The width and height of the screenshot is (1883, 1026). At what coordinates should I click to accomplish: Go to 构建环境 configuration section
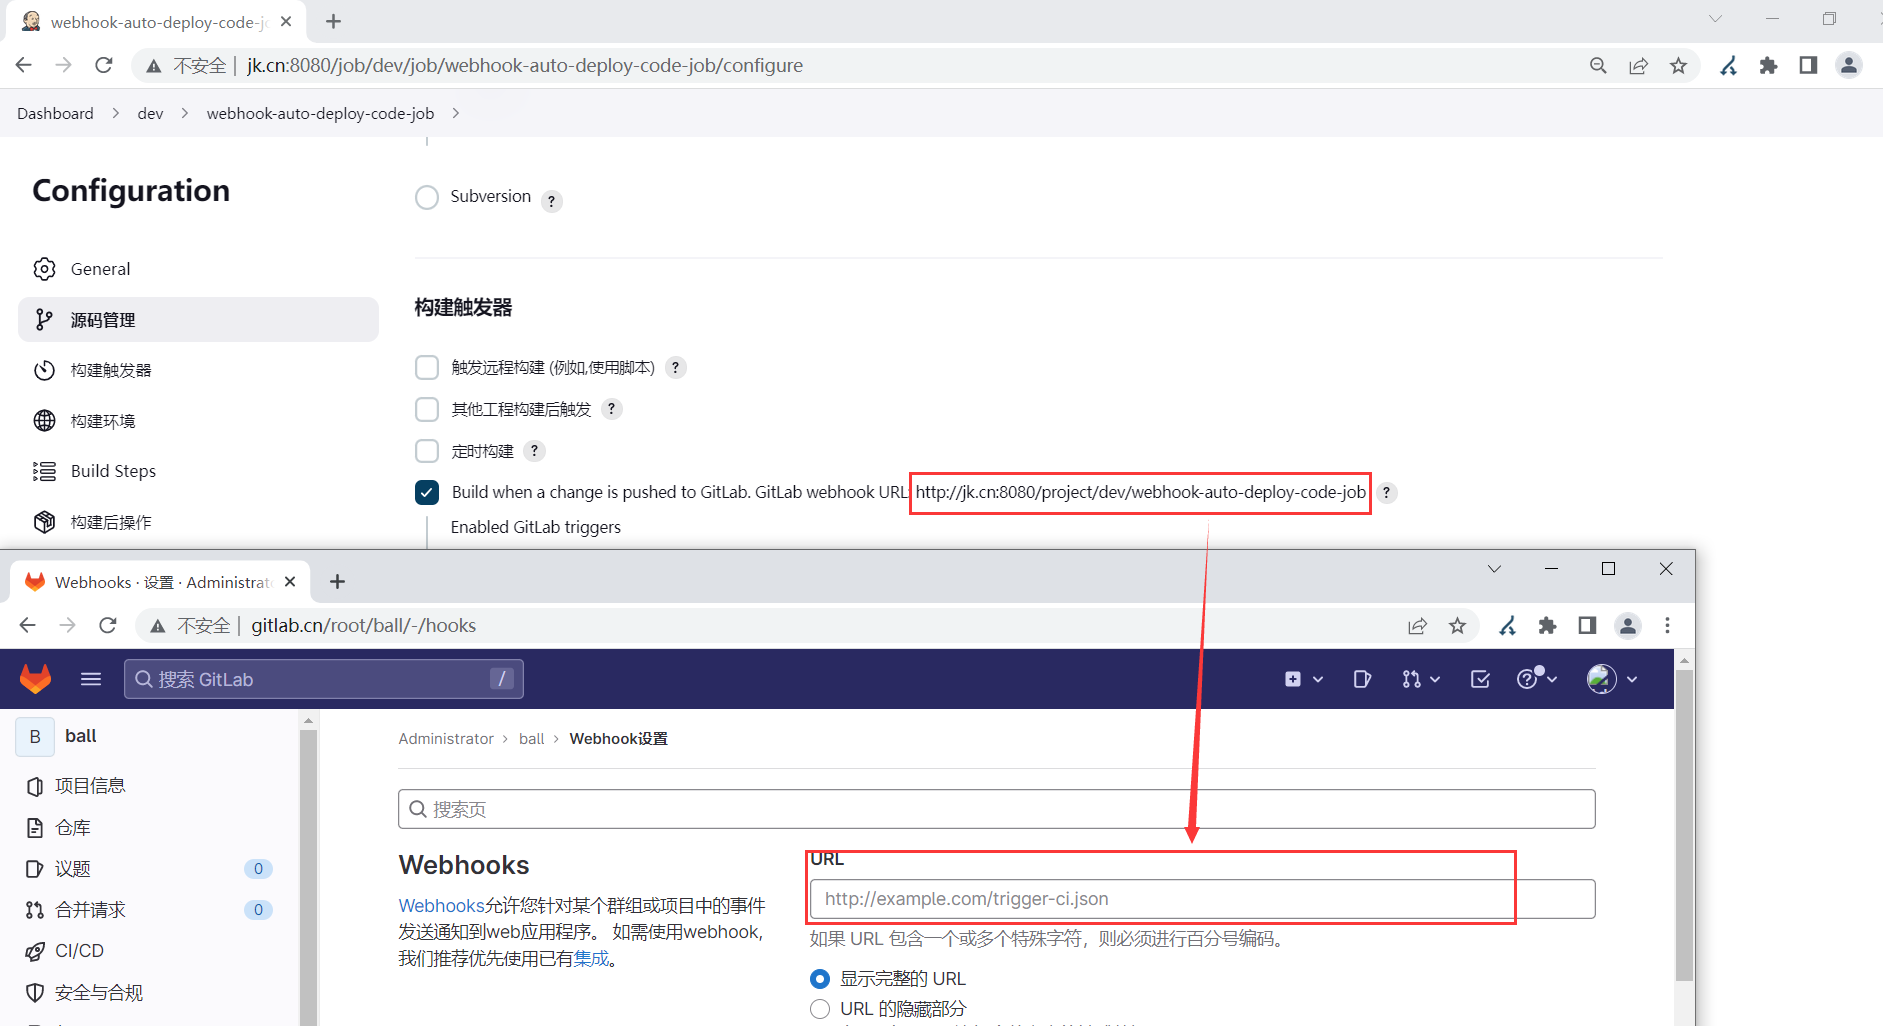[x=198, y=421]
